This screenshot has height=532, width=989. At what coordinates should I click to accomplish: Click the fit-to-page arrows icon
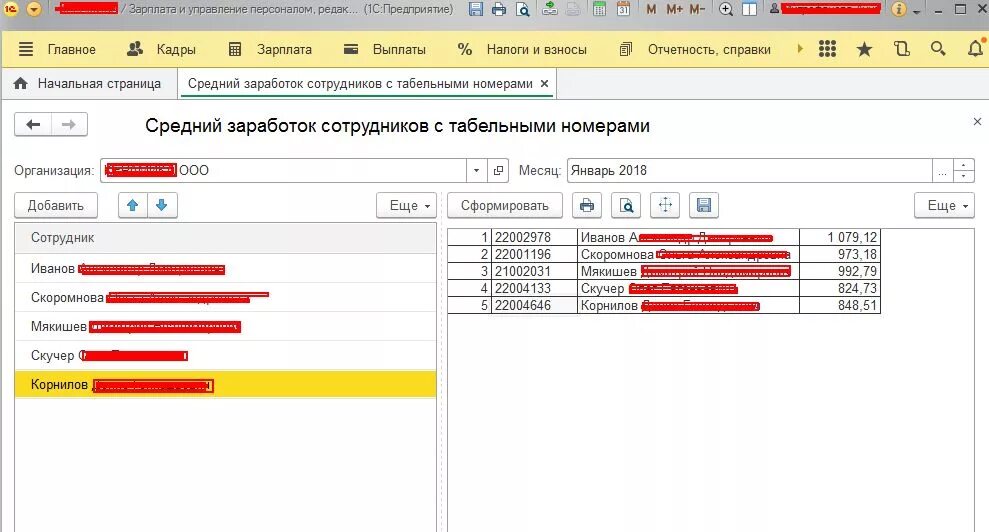click(665, 205)
